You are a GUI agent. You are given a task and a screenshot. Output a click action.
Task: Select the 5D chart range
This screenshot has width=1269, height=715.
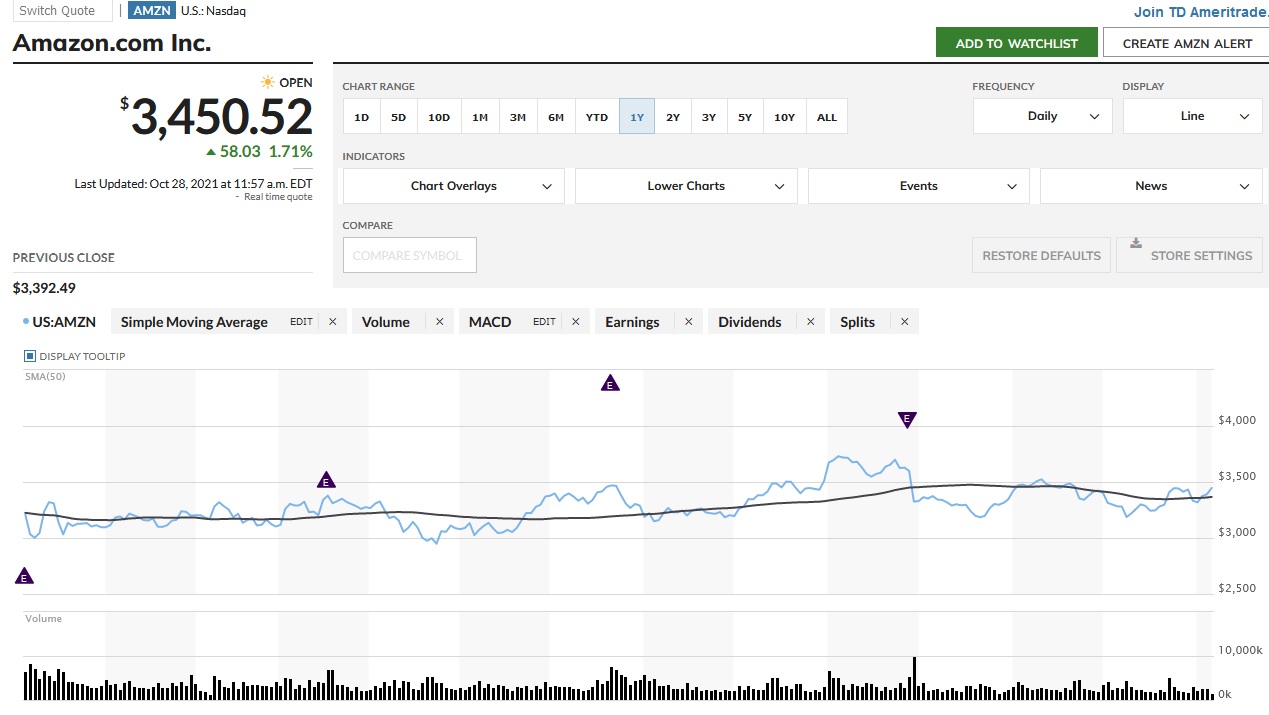click(x=398, y=117)
